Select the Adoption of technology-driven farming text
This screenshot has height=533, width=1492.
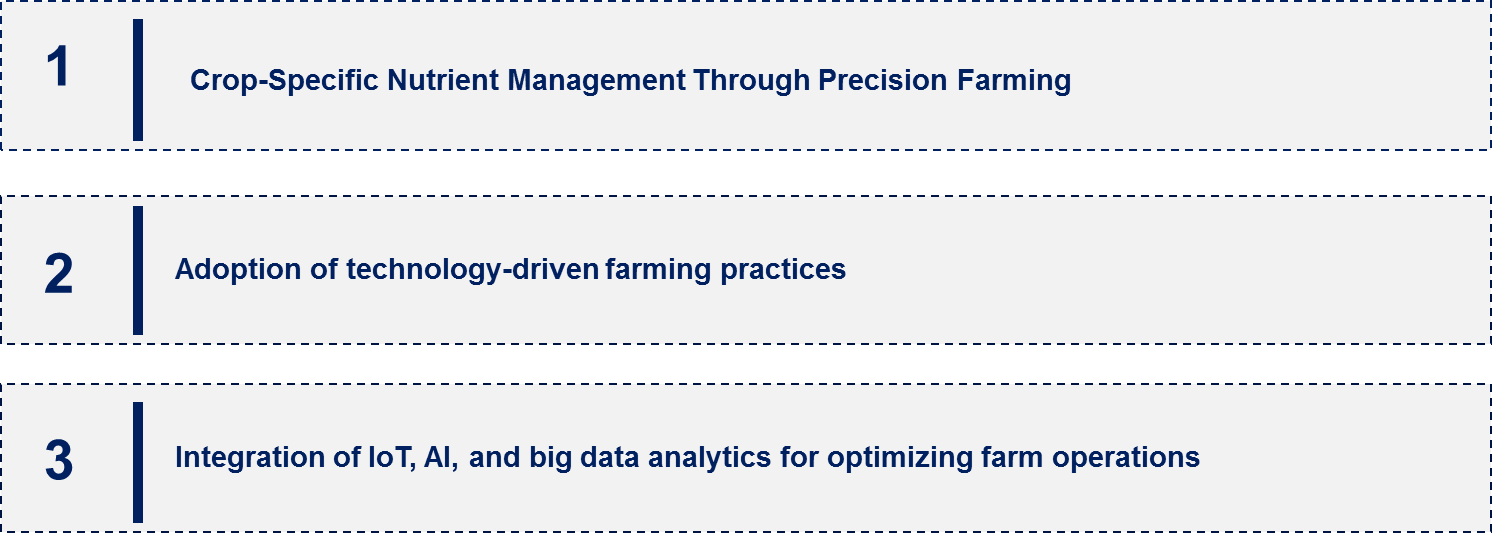point(510,269)
